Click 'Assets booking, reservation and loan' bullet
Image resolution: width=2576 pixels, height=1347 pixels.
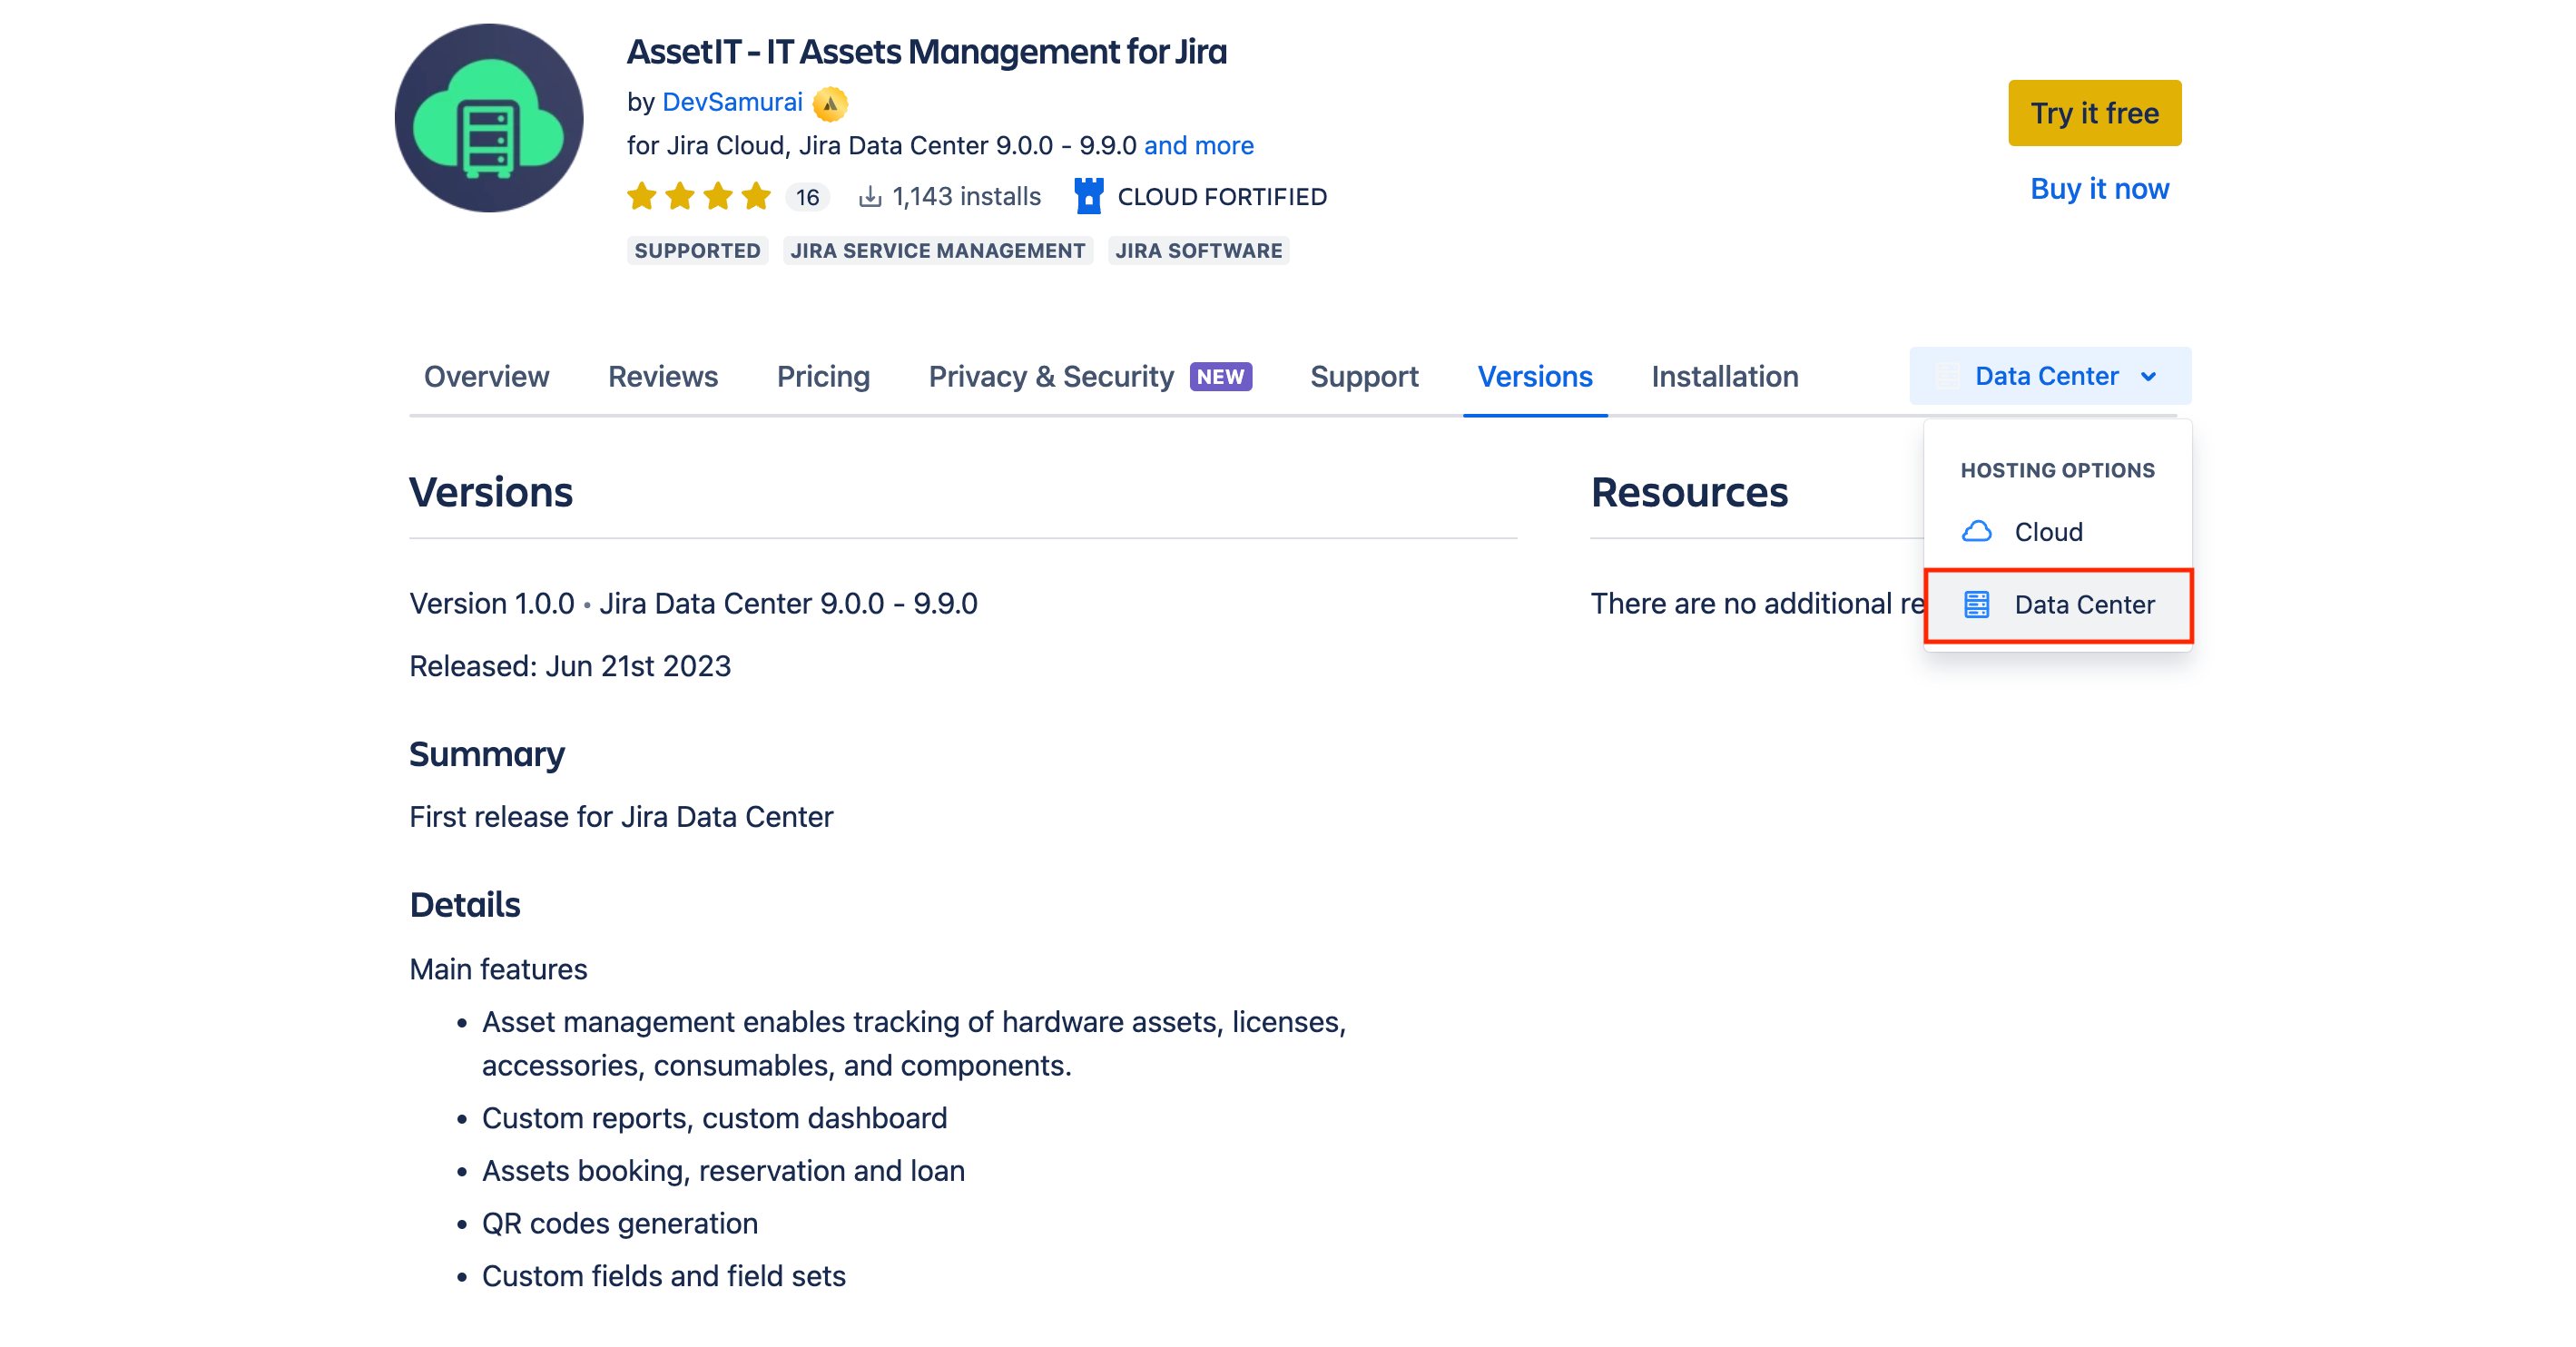pyautogui.click(x=723, y=1170)
